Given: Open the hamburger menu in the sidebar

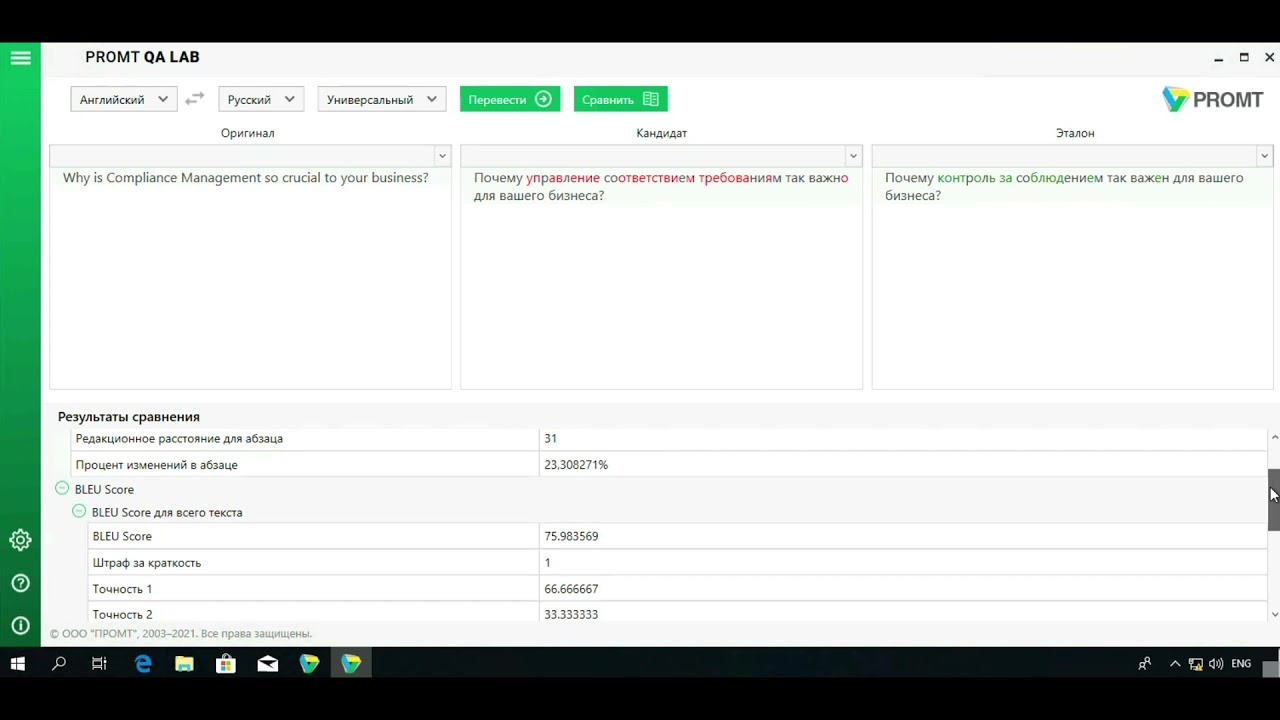Looking at the screenshot, I should 20,58.
